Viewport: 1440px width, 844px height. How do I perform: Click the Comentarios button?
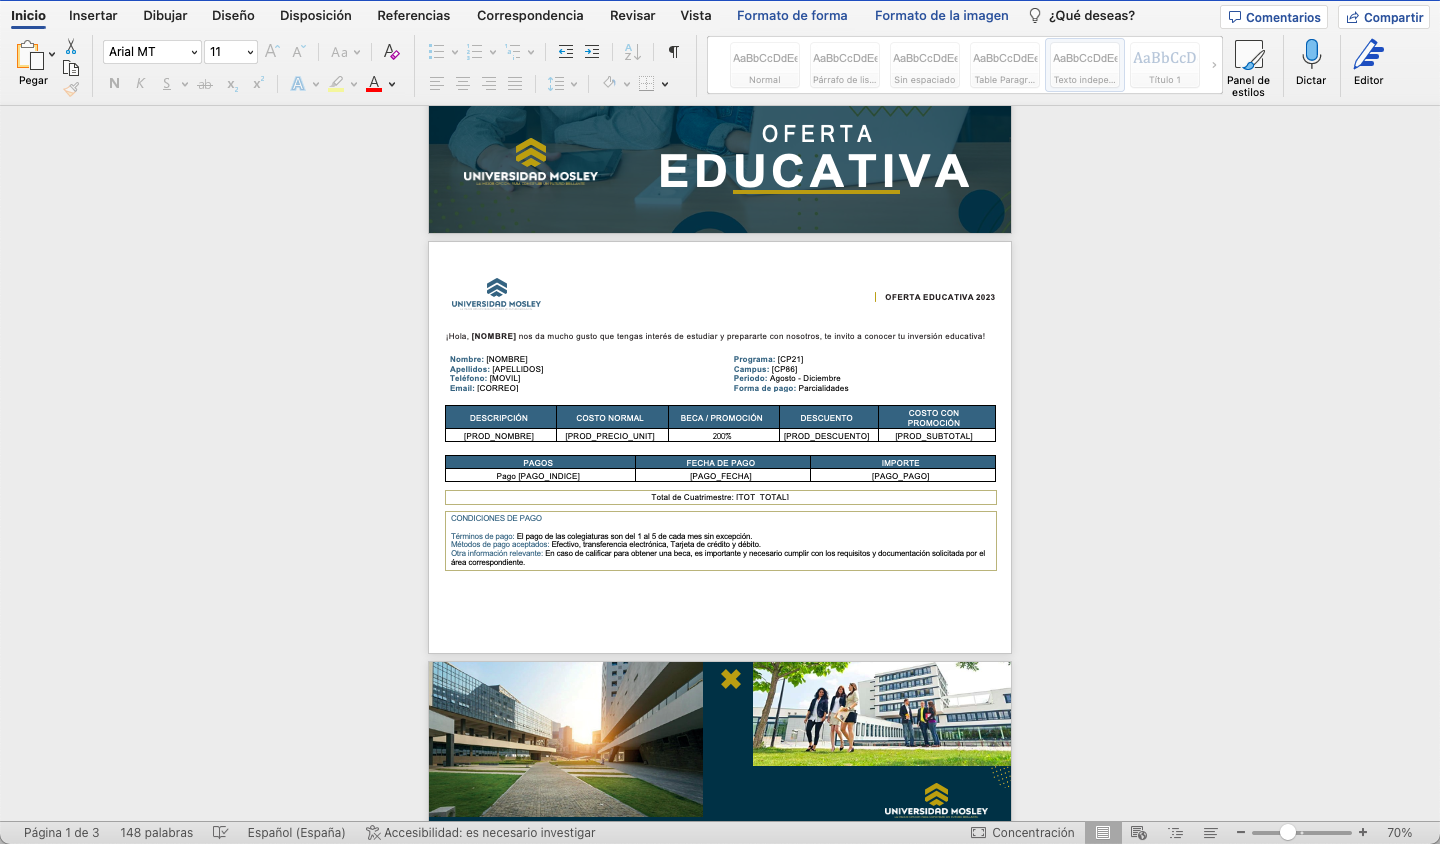[x=1274, y=17]
